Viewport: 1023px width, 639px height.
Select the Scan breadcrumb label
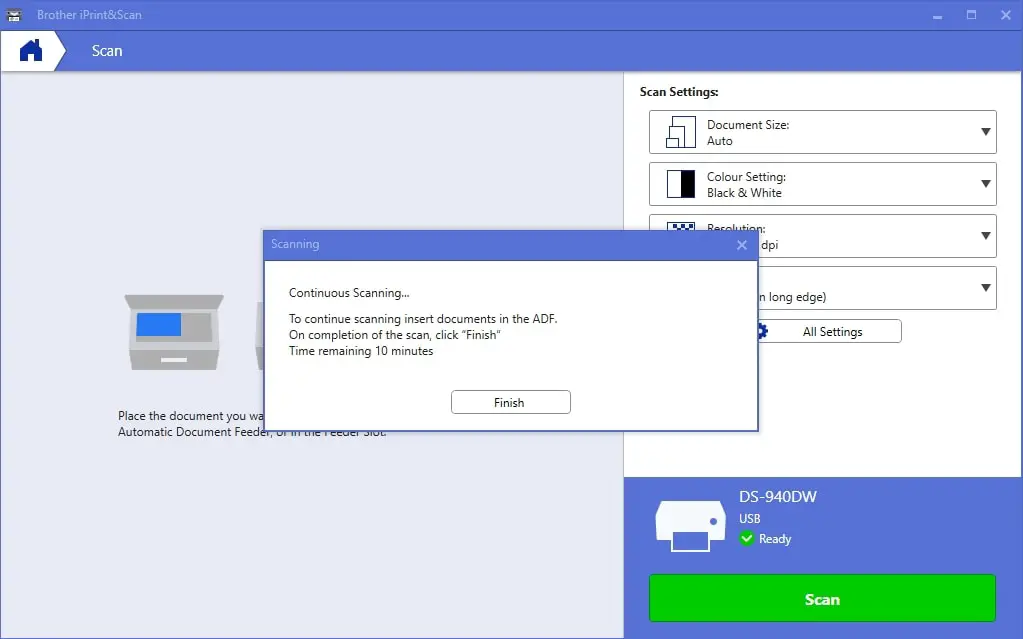tap(107, 51)
